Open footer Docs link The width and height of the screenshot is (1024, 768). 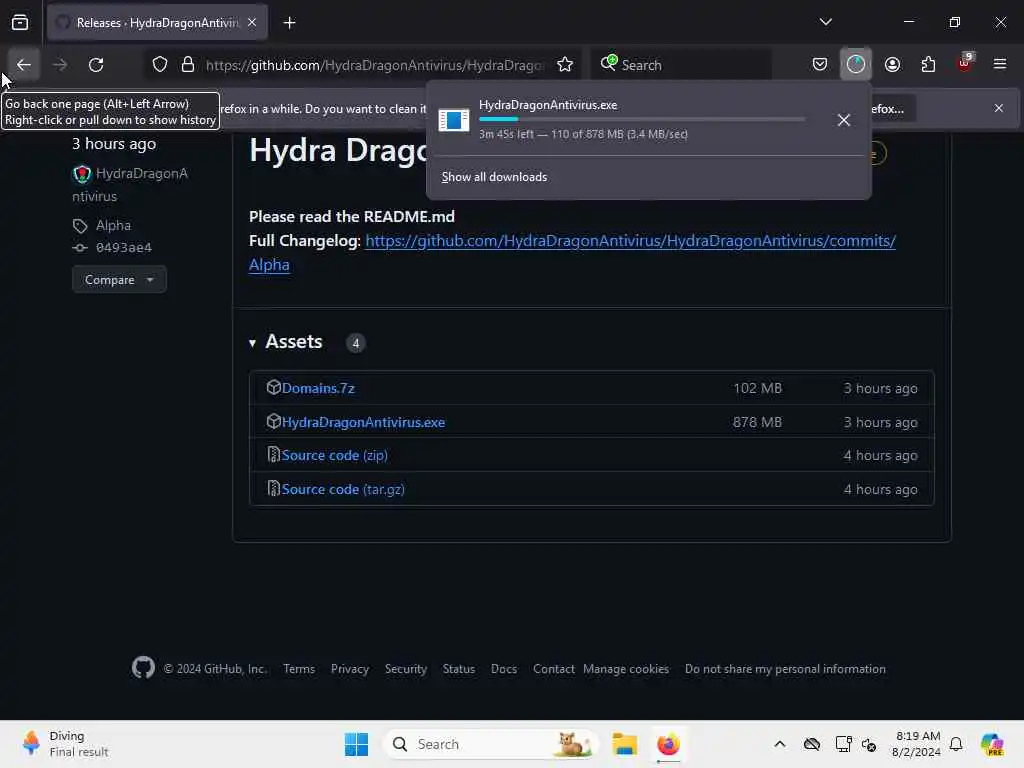pyautogui.click(x=504, y=669)
